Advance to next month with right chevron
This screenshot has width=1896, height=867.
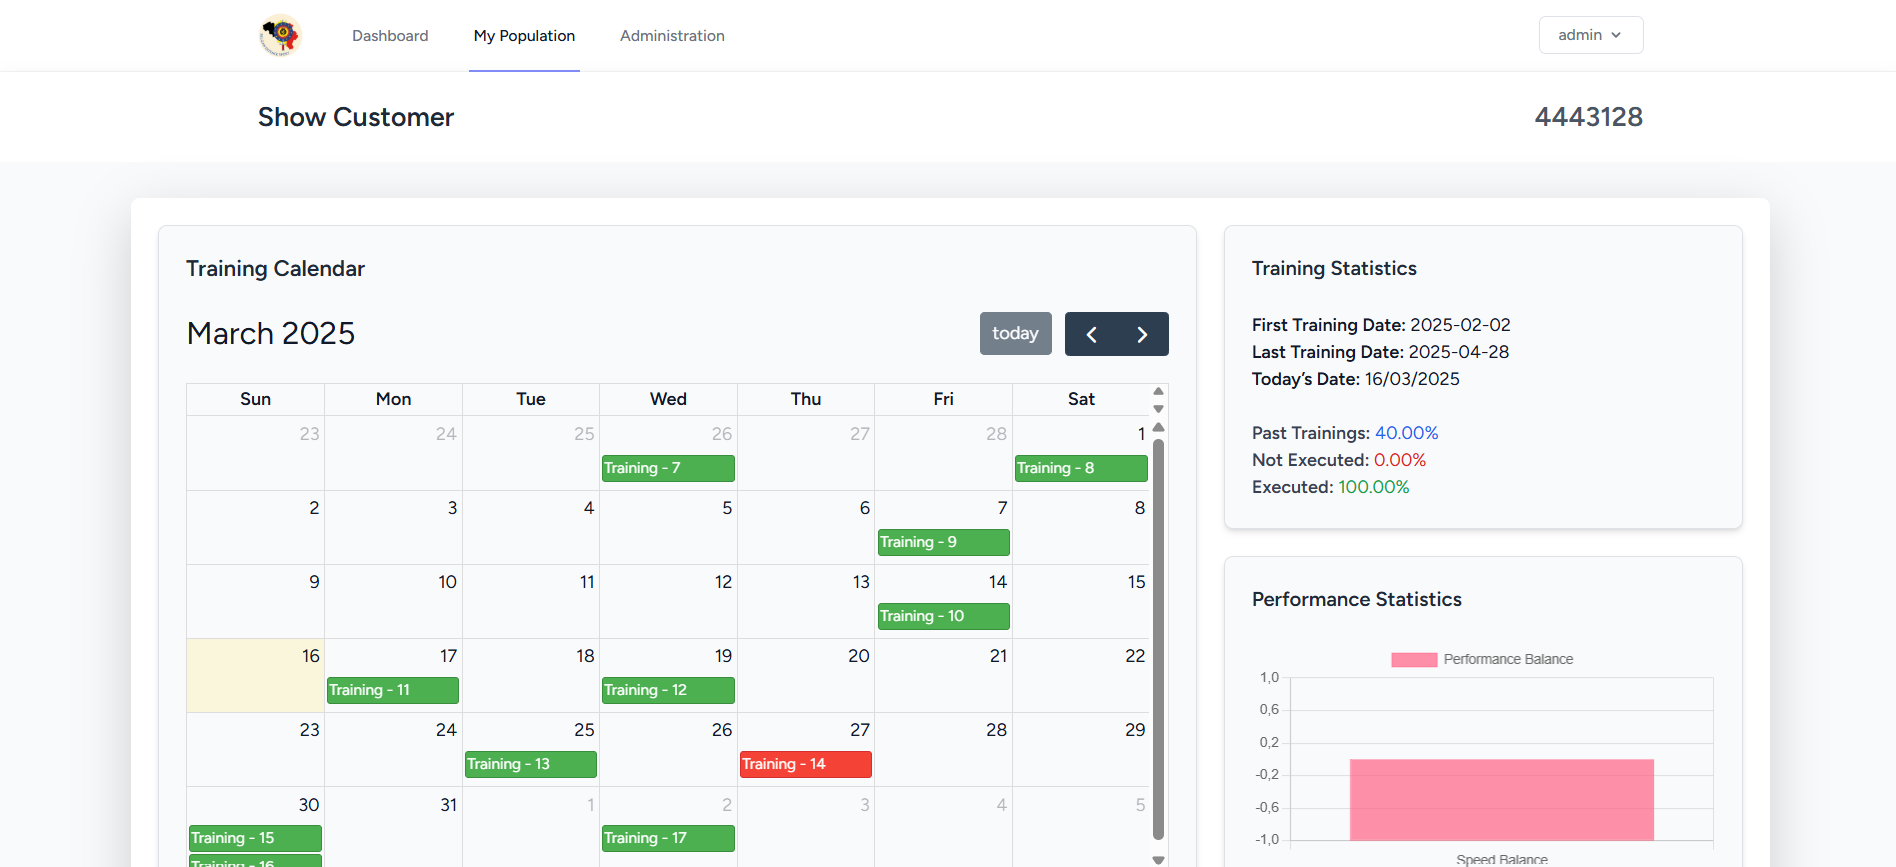click(x=1142, y=334)
